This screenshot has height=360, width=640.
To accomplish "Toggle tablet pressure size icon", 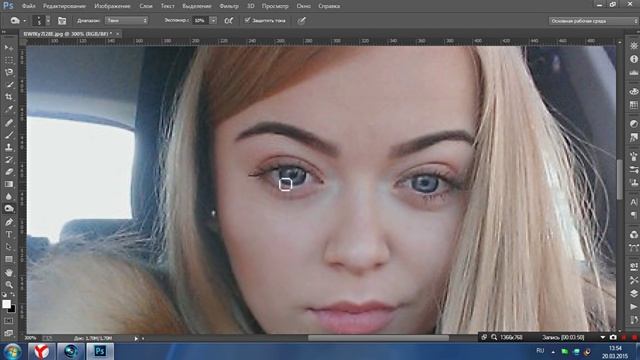I will [x=301, y=20].
